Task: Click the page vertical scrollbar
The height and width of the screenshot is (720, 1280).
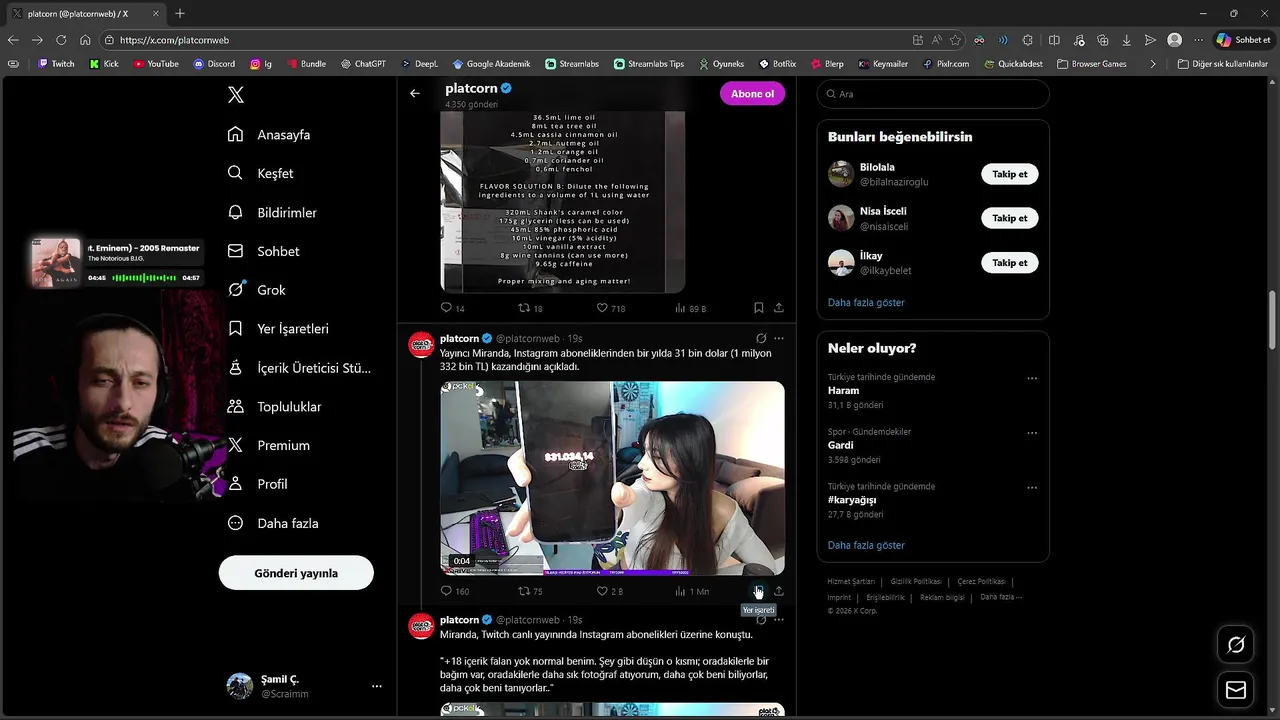Action: click(1273, 320)
